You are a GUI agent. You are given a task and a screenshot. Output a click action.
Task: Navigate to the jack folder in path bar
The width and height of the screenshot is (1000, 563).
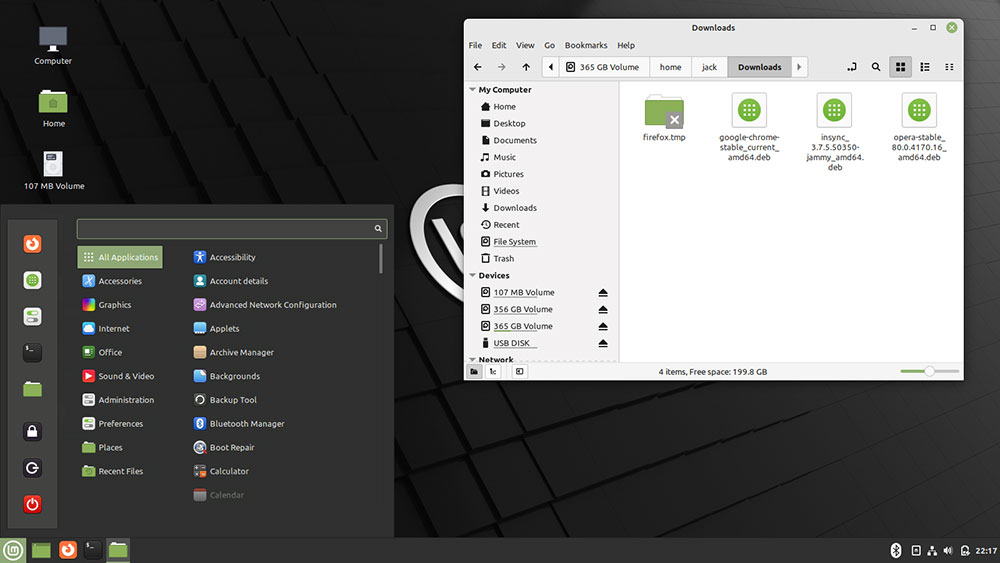(x=709, y=67)
